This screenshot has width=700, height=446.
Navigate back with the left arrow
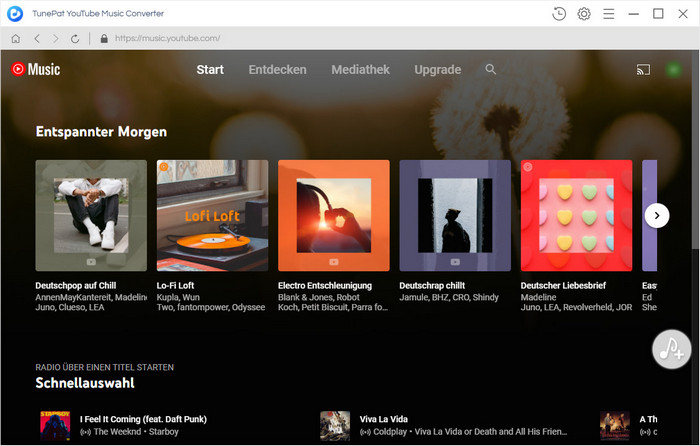coord(37,38)
